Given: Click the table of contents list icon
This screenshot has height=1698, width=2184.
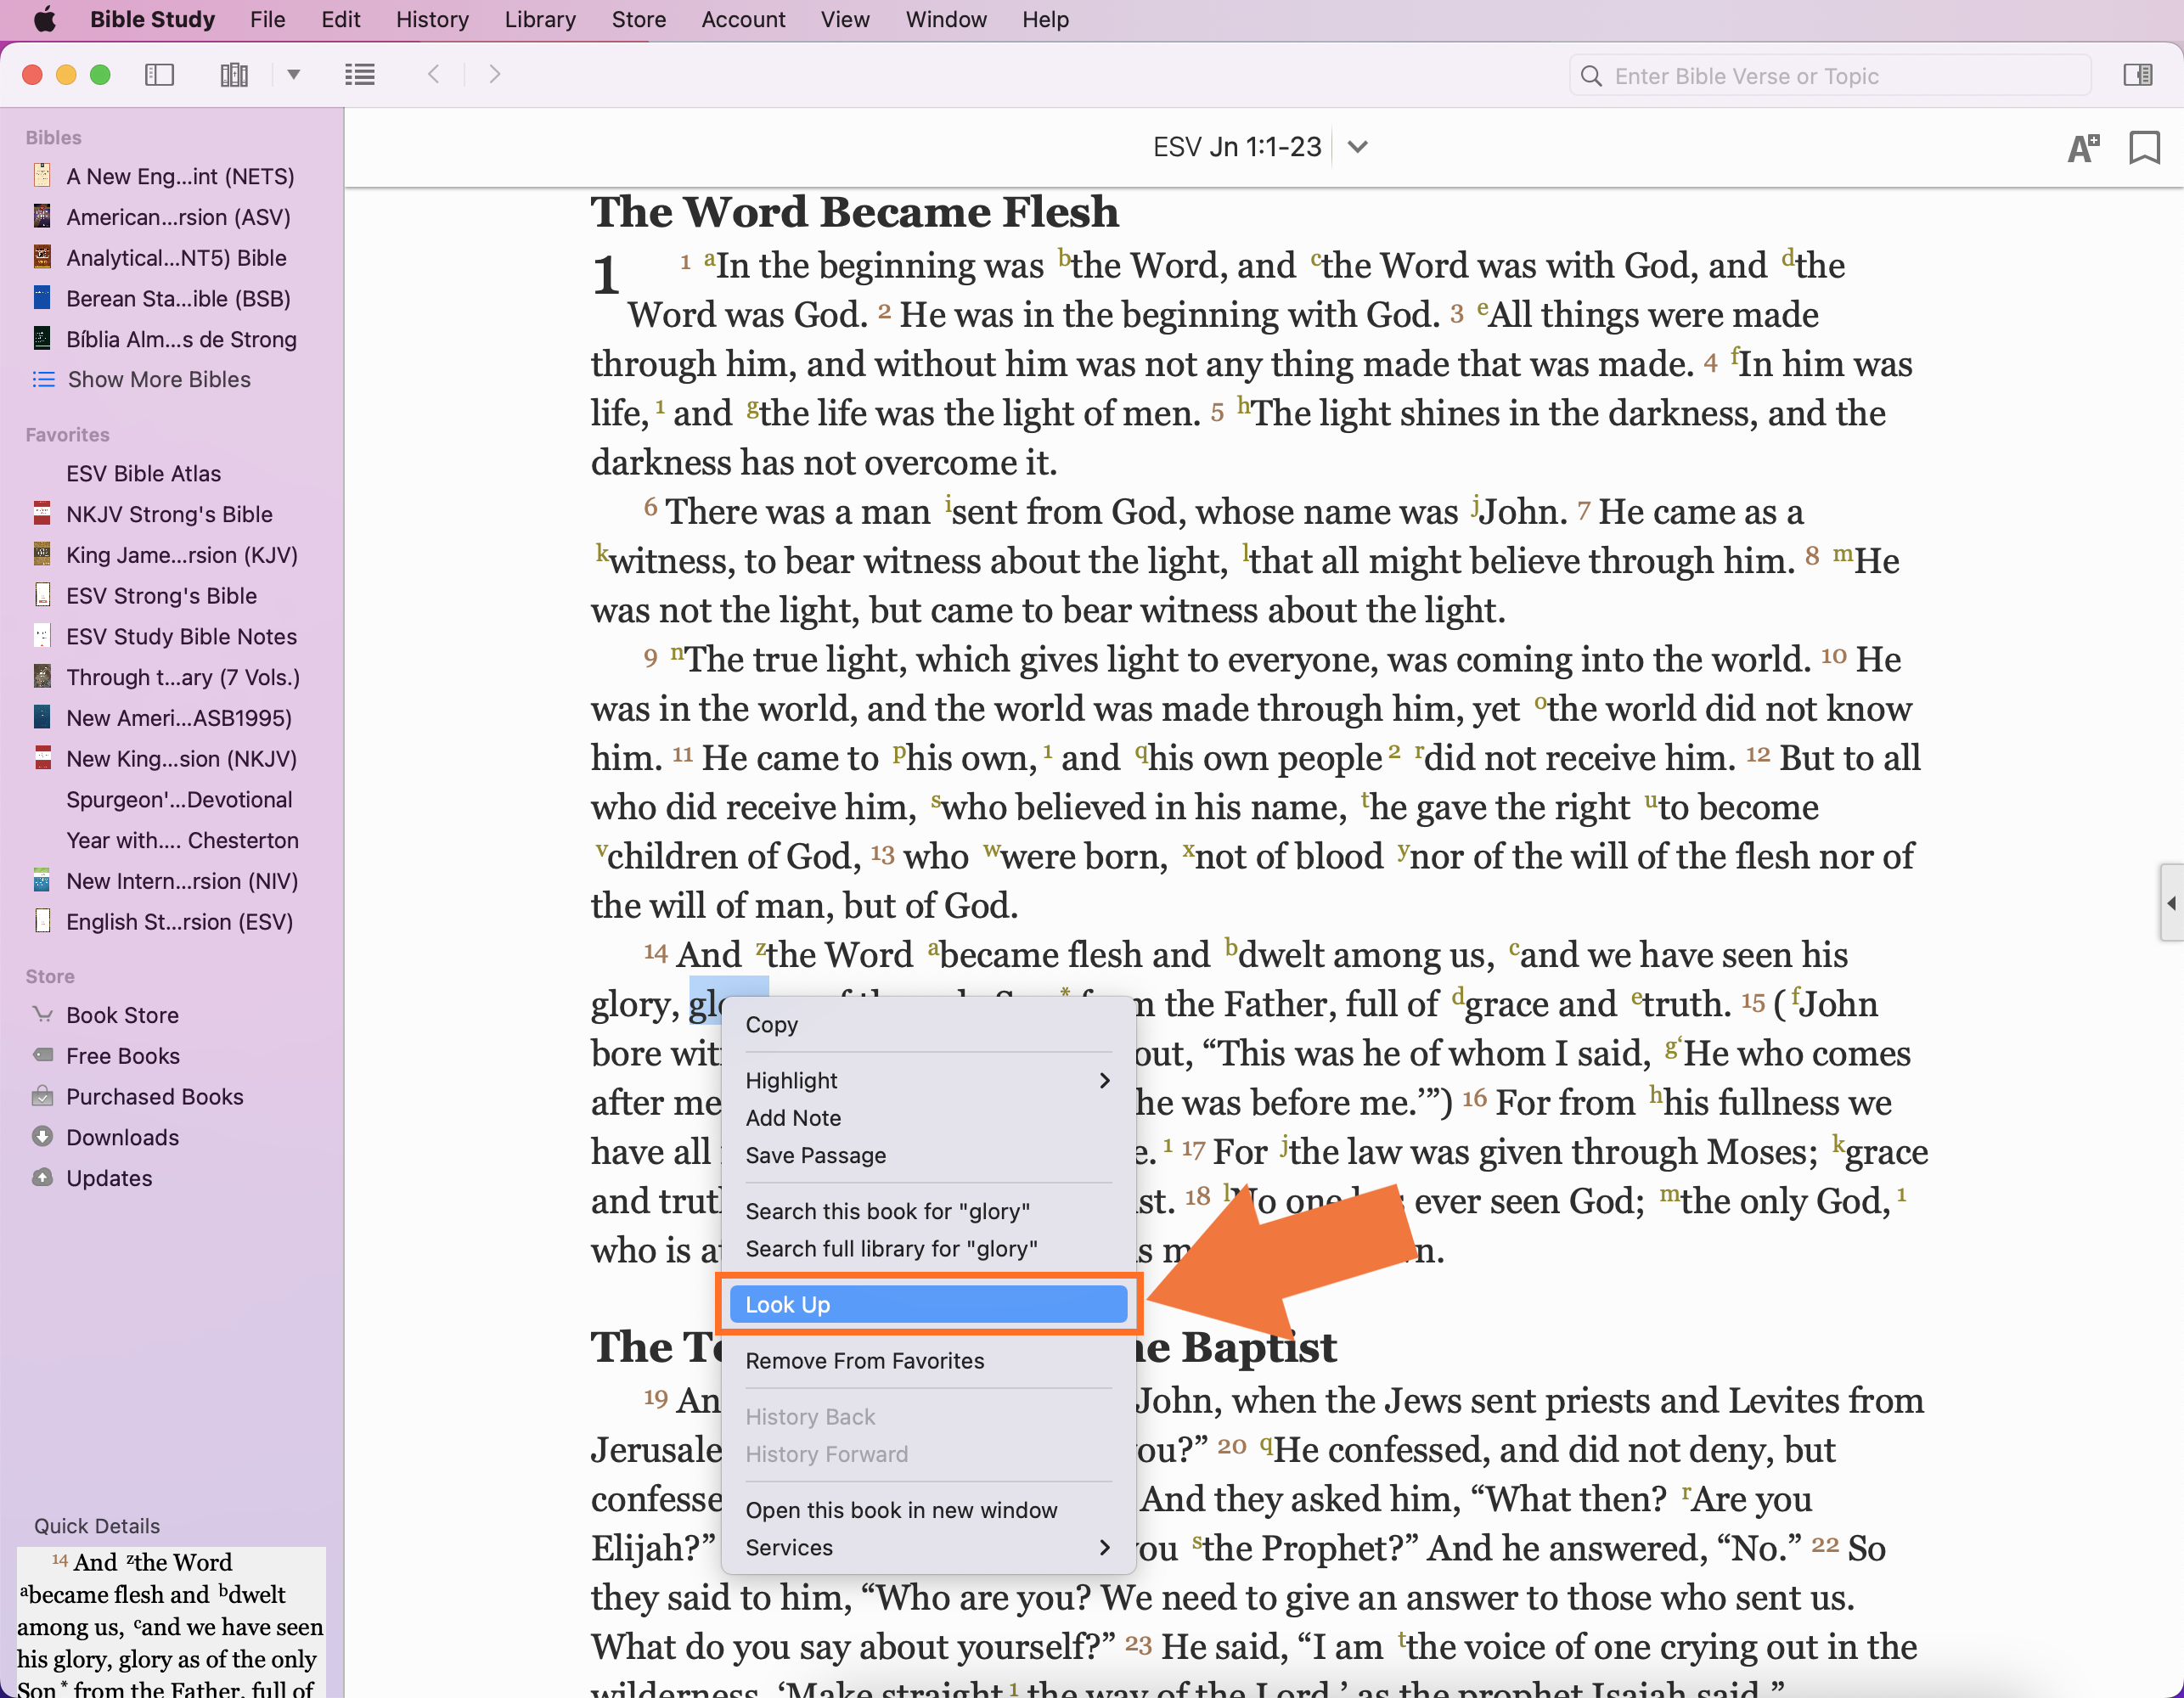Looking at the screenshot, I should [x=359, y=75].
